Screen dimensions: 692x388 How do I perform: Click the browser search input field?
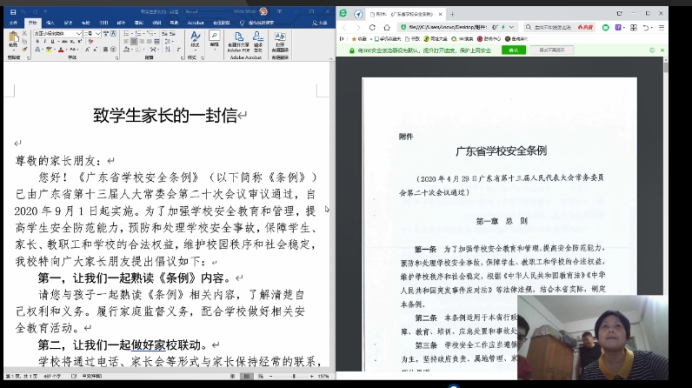pyautogui.click(x=553, y=27)
